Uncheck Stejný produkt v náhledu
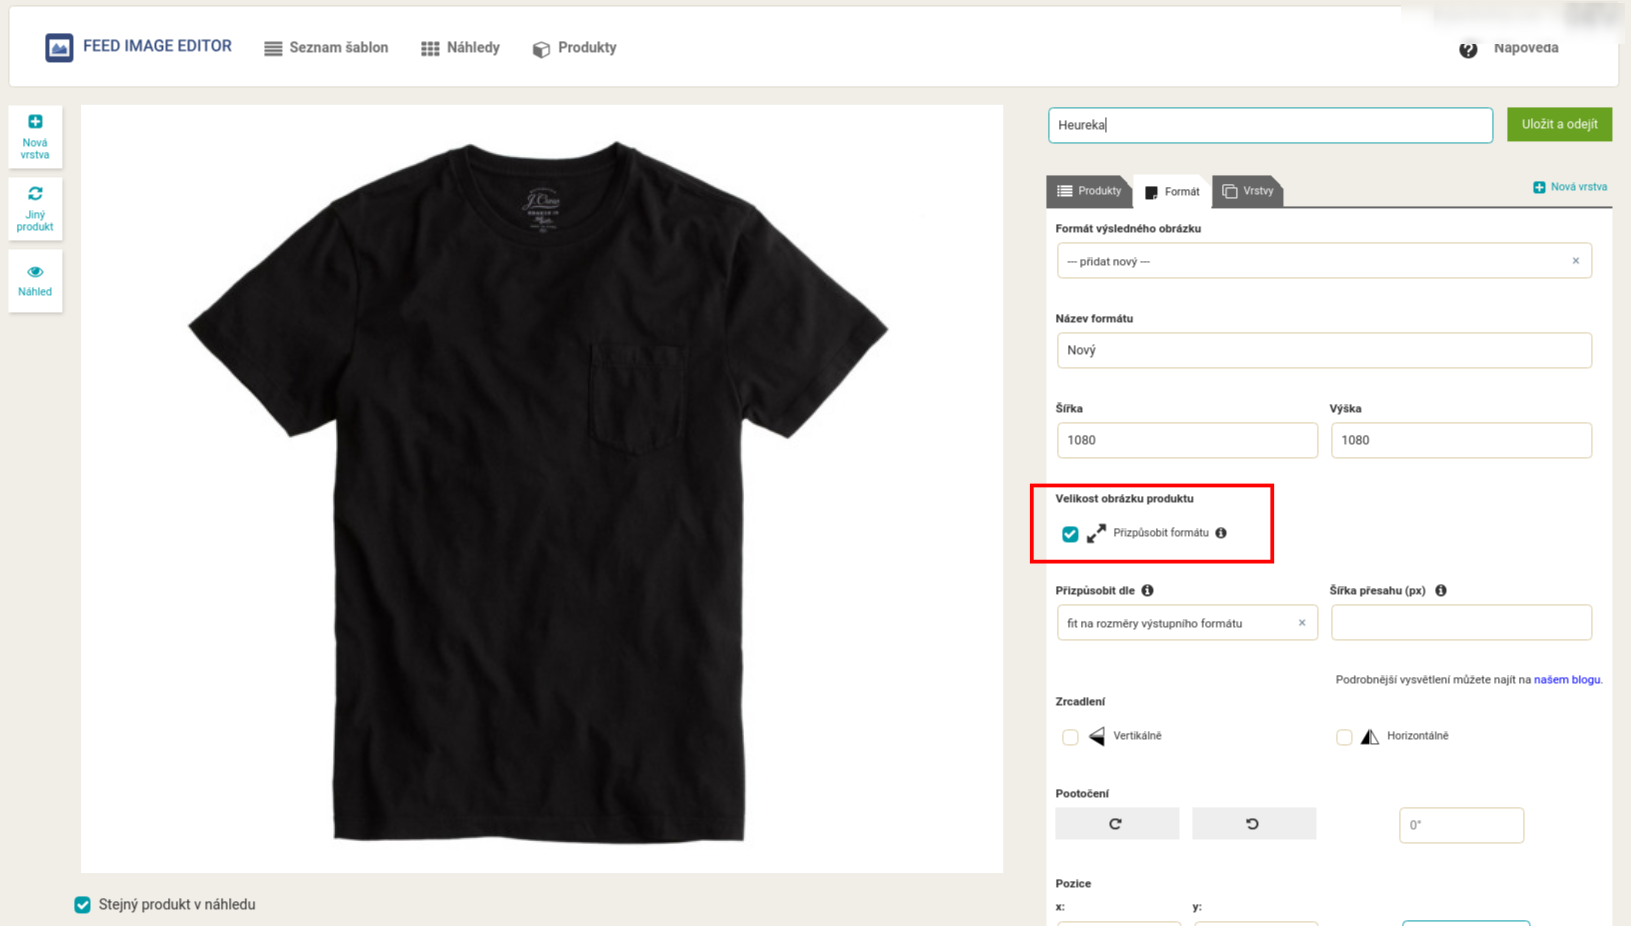 83,905
